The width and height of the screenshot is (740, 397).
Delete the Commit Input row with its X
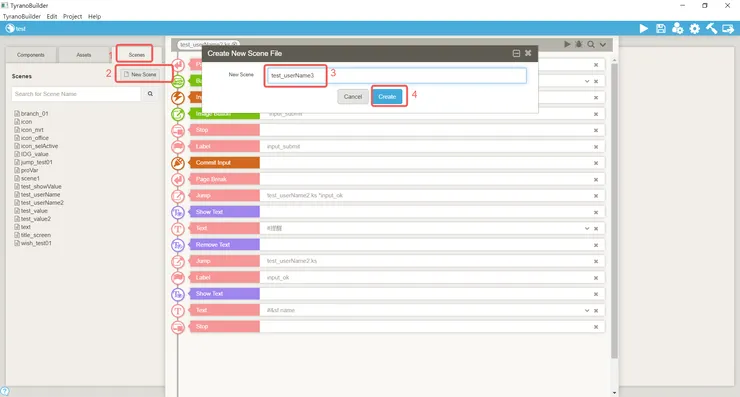tap(596, 163)
